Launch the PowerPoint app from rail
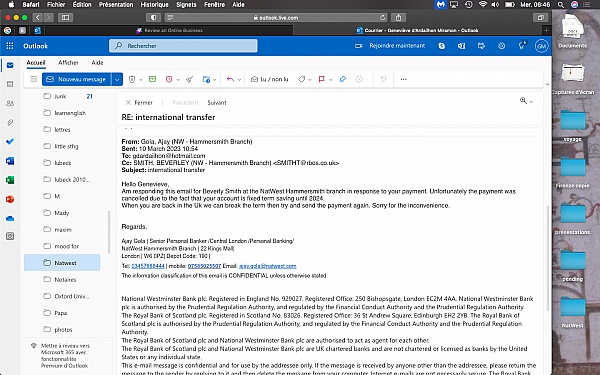Screen dimensions: 600x375 click(10, 199)
